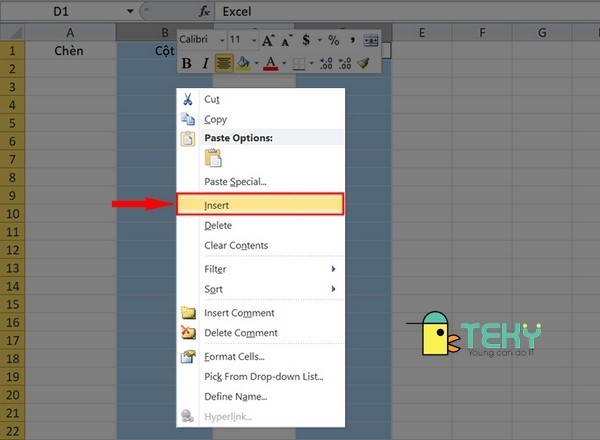Select row 1 header
This screenshot has width=600, height=440.
point(12,51)
